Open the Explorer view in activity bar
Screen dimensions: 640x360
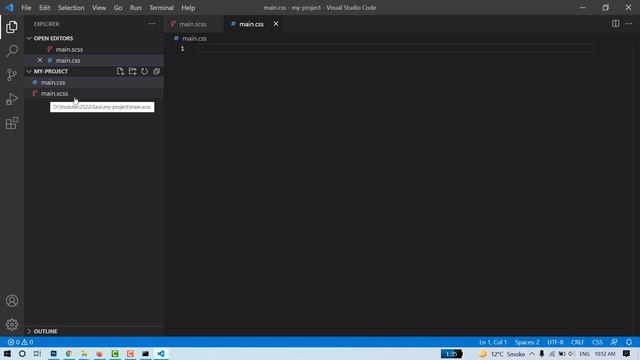coord(12,27)
